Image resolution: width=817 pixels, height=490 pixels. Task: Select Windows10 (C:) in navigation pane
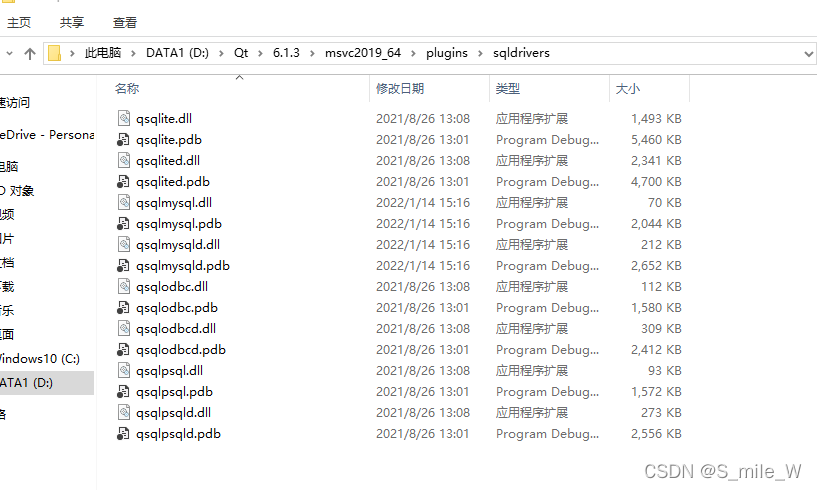pyautogui.click(x=40, y=359)
